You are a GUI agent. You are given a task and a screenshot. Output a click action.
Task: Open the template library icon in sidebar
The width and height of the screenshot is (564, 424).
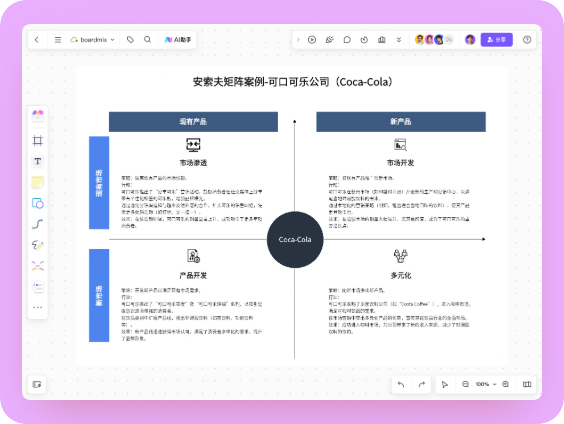(x=37, y=115)
